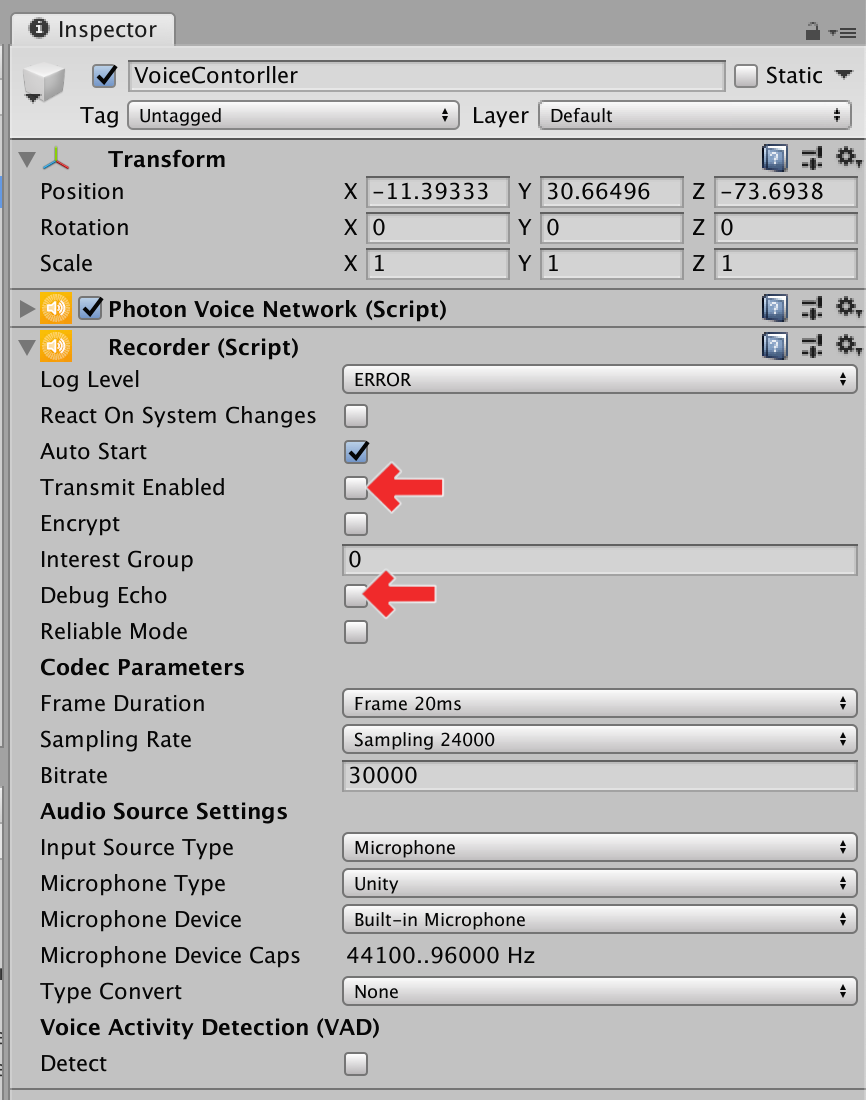Image resolution: width=866 pixels, height=1100 pixels.
Task: Click the Transform axes icon
Action: click(55, 159)
